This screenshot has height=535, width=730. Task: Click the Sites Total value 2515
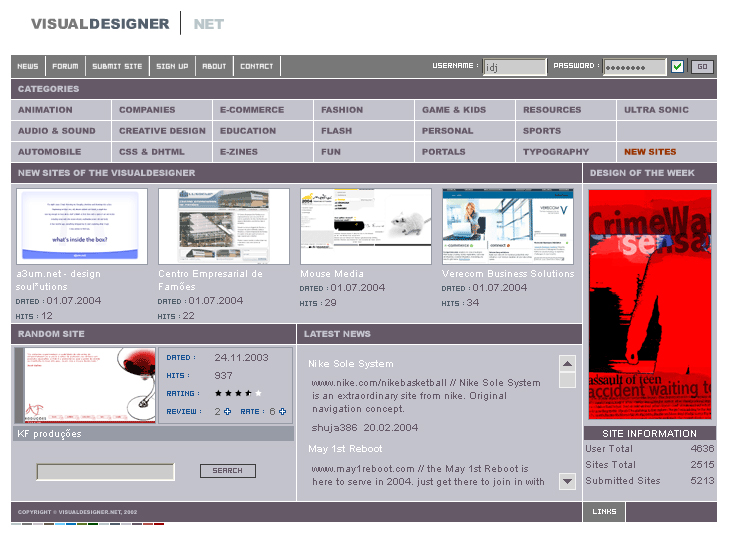(x=702, y=464)
